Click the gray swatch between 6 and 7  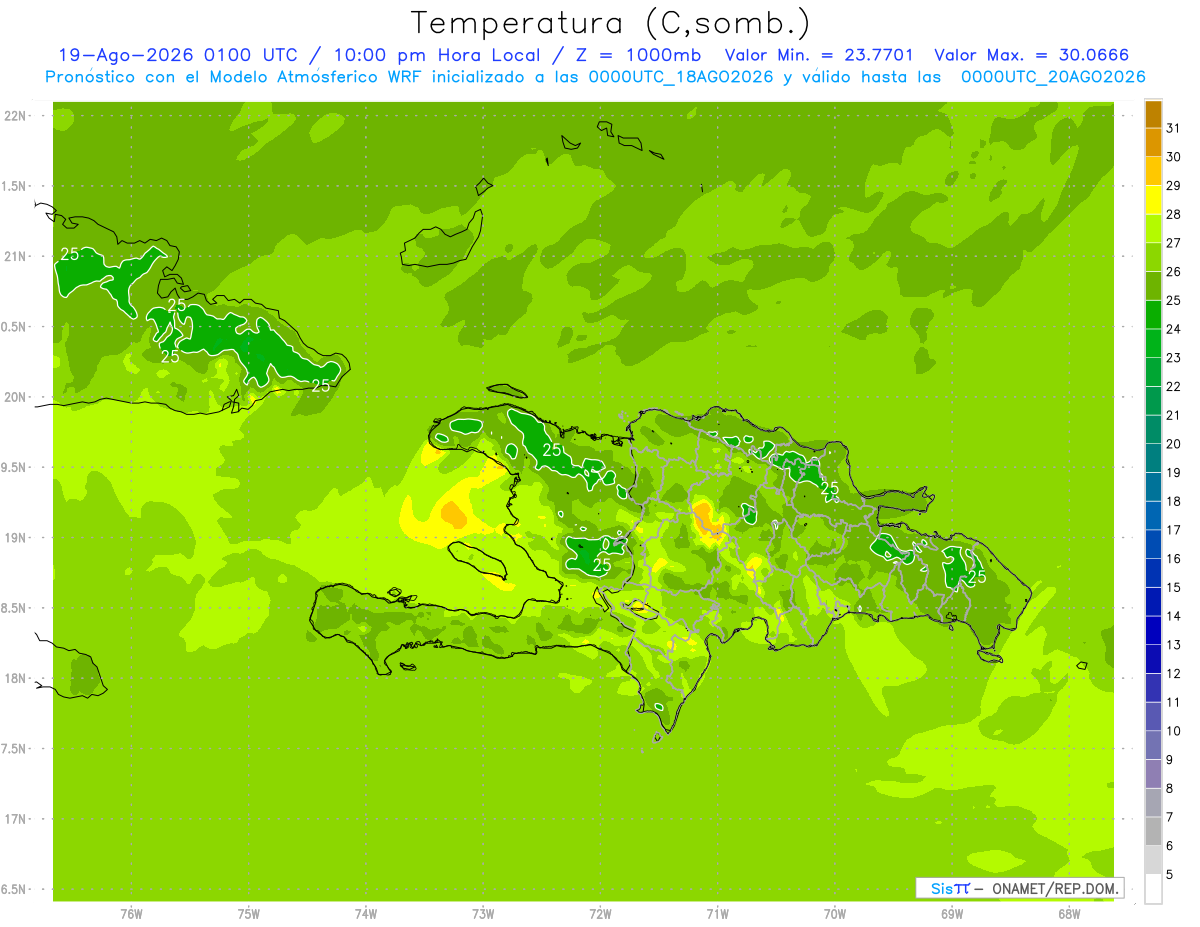[x=1153, y=831]
